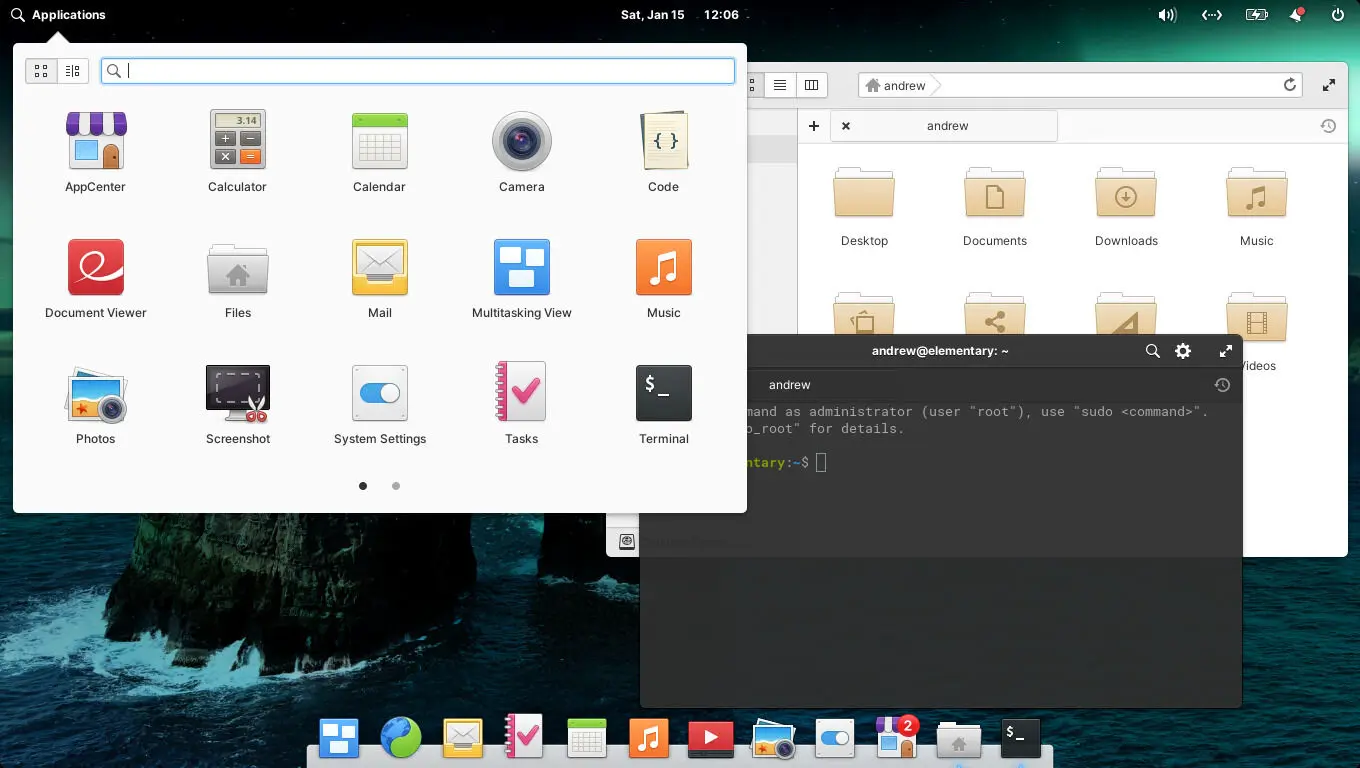Screen dimensions: 1360x768
Task: Switch Files window to column view
Action: (x=812, y=85)
